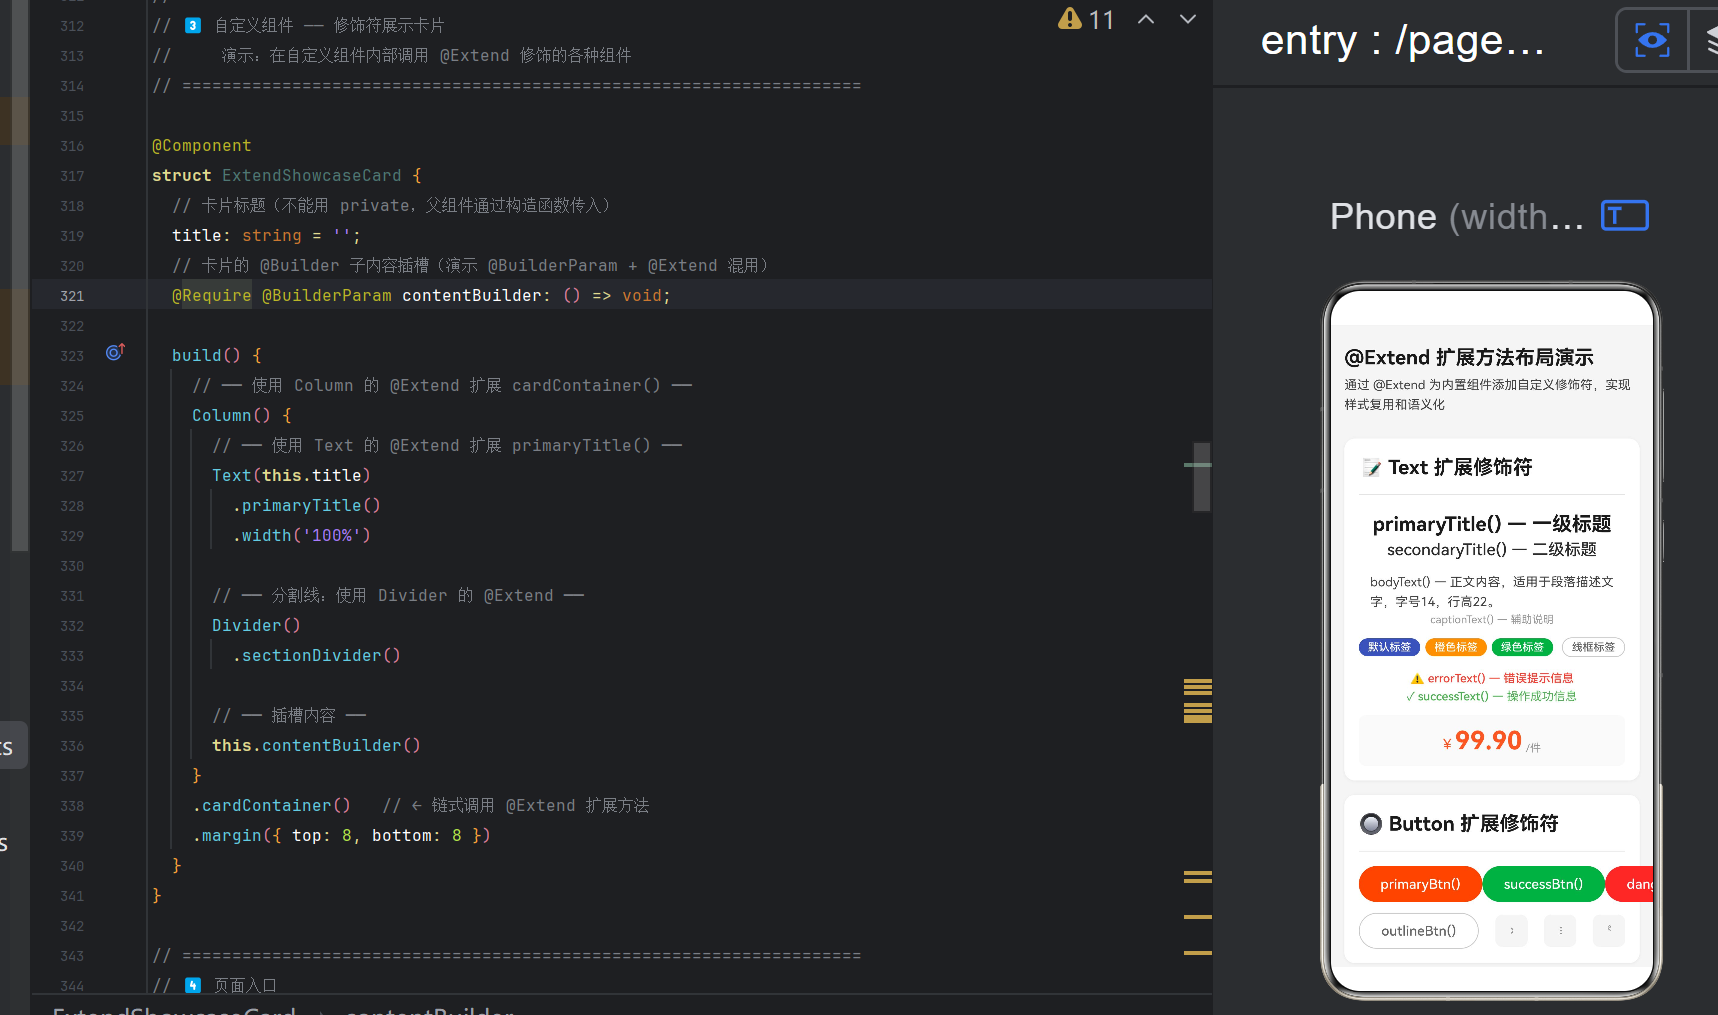Toggle the previewer Inspector eye icon
The image size is (1718, 1015).
coord(1652,40)
